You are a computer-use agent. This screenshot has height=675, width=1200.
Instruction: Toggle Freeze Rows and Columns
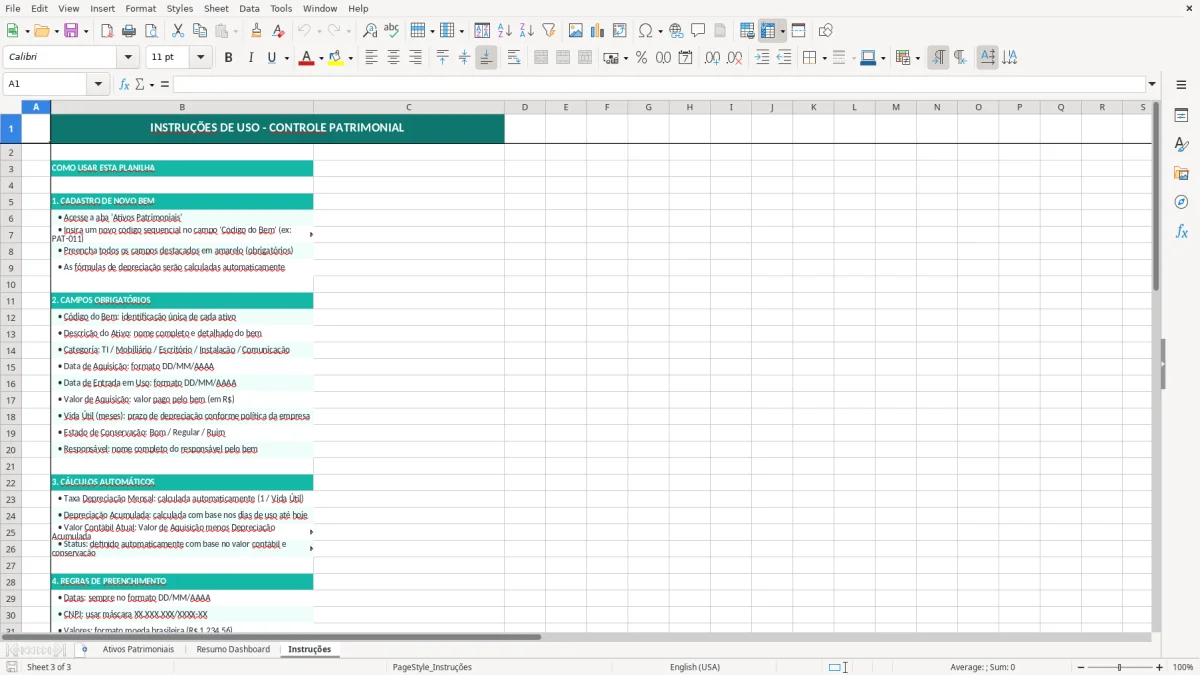click(767, 31)
